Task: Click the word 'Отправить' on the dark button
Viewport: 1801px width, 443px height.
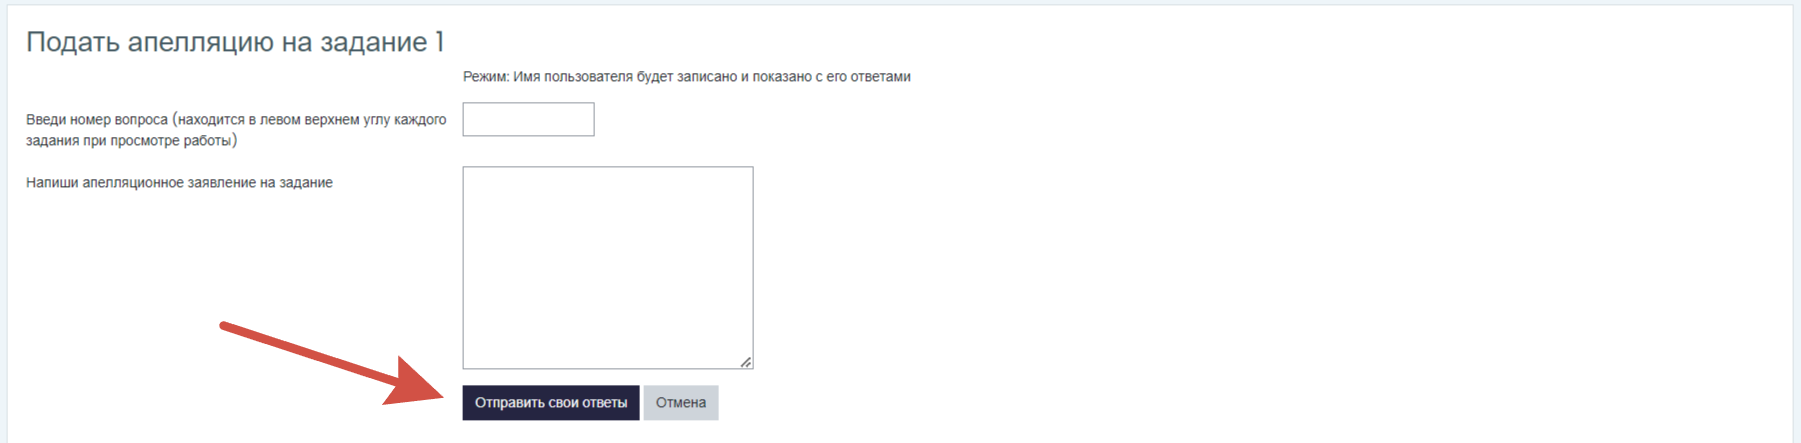Action: click(510, 403)
